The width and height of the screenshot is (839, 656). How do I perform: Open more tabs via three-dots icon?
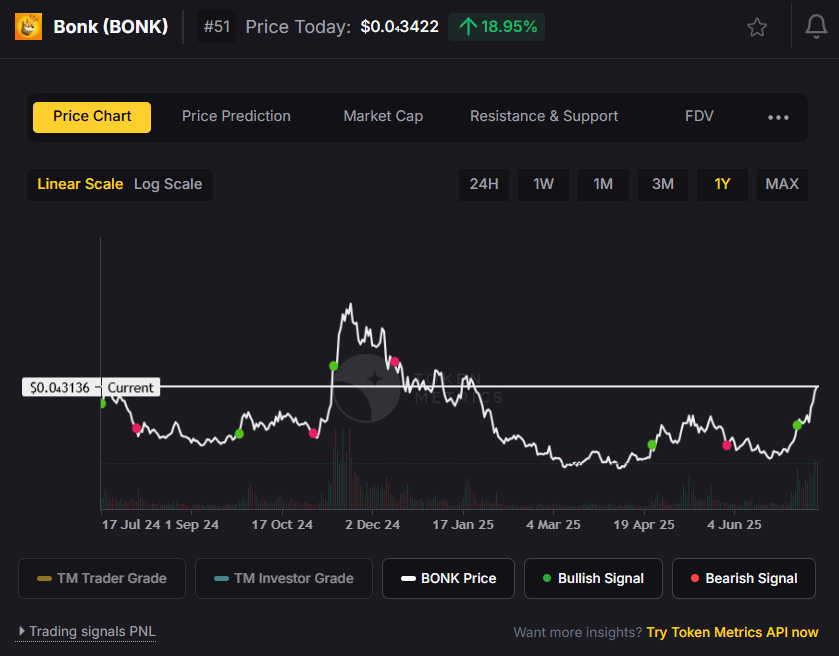778,117
